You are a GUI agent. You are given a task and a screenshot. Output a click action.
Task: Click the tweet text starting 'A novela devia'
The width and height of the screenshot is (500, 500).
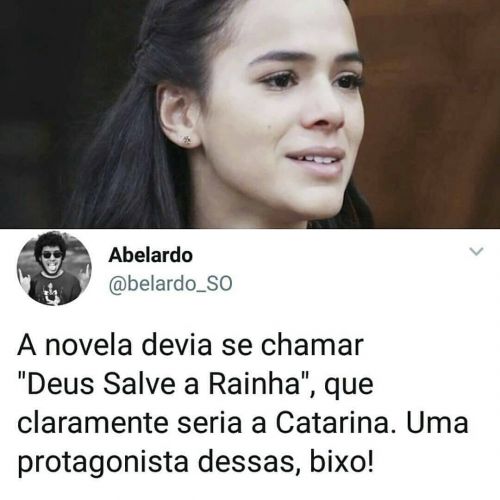[243, 404]
